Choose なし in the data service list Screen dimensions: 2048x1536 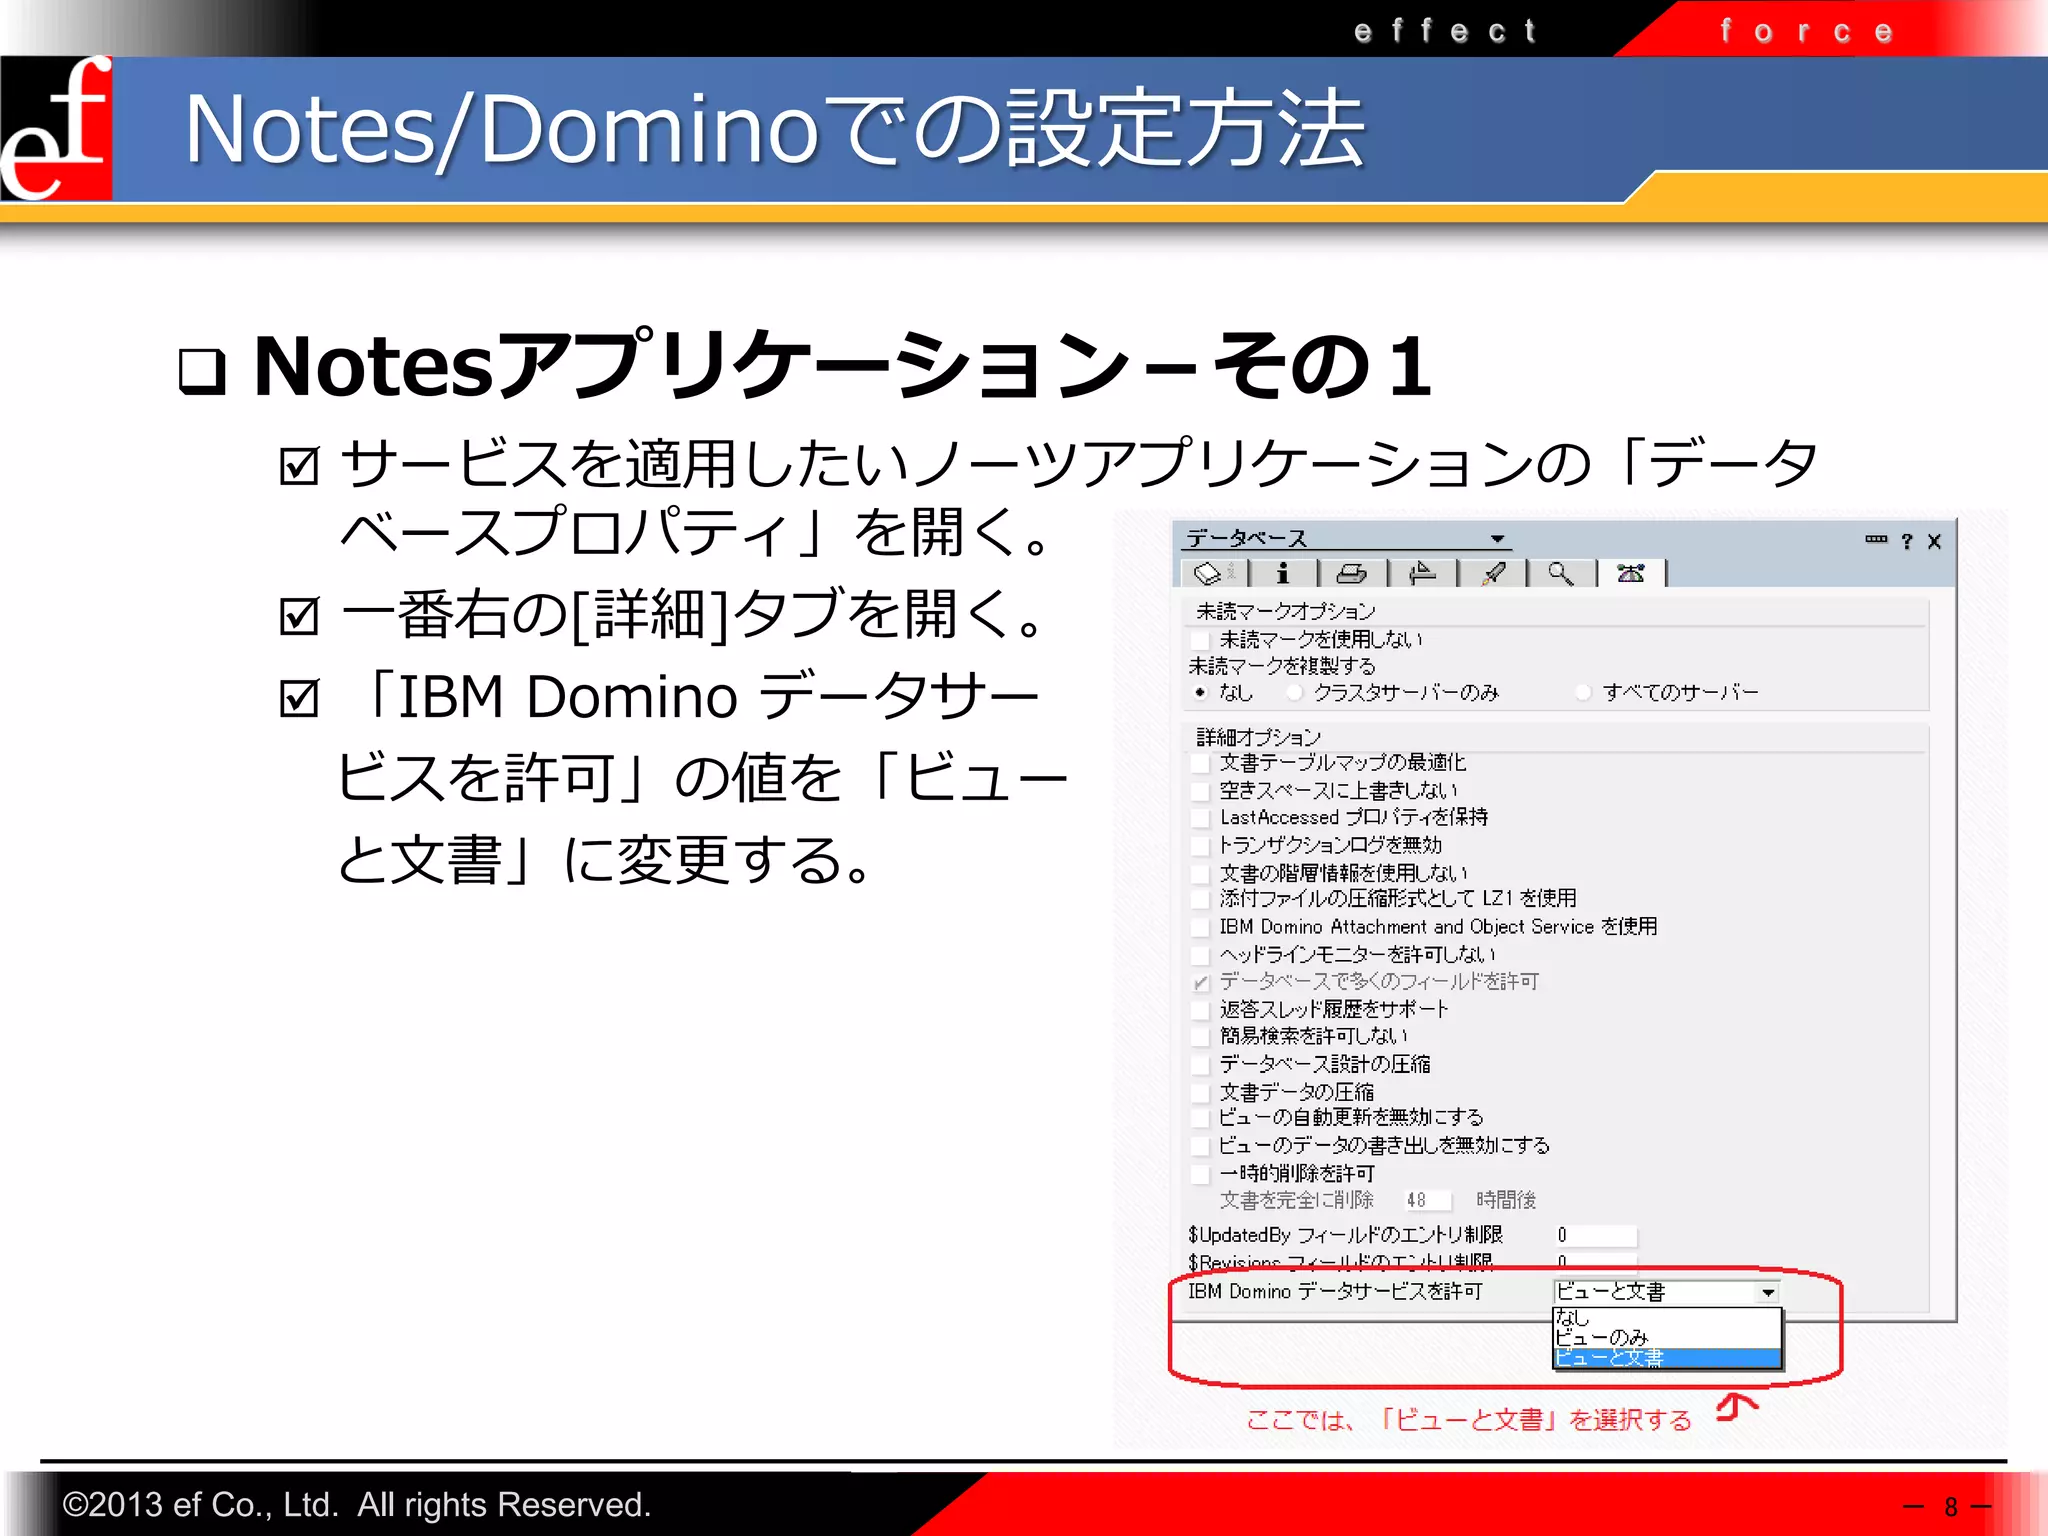[1667, 1318]
